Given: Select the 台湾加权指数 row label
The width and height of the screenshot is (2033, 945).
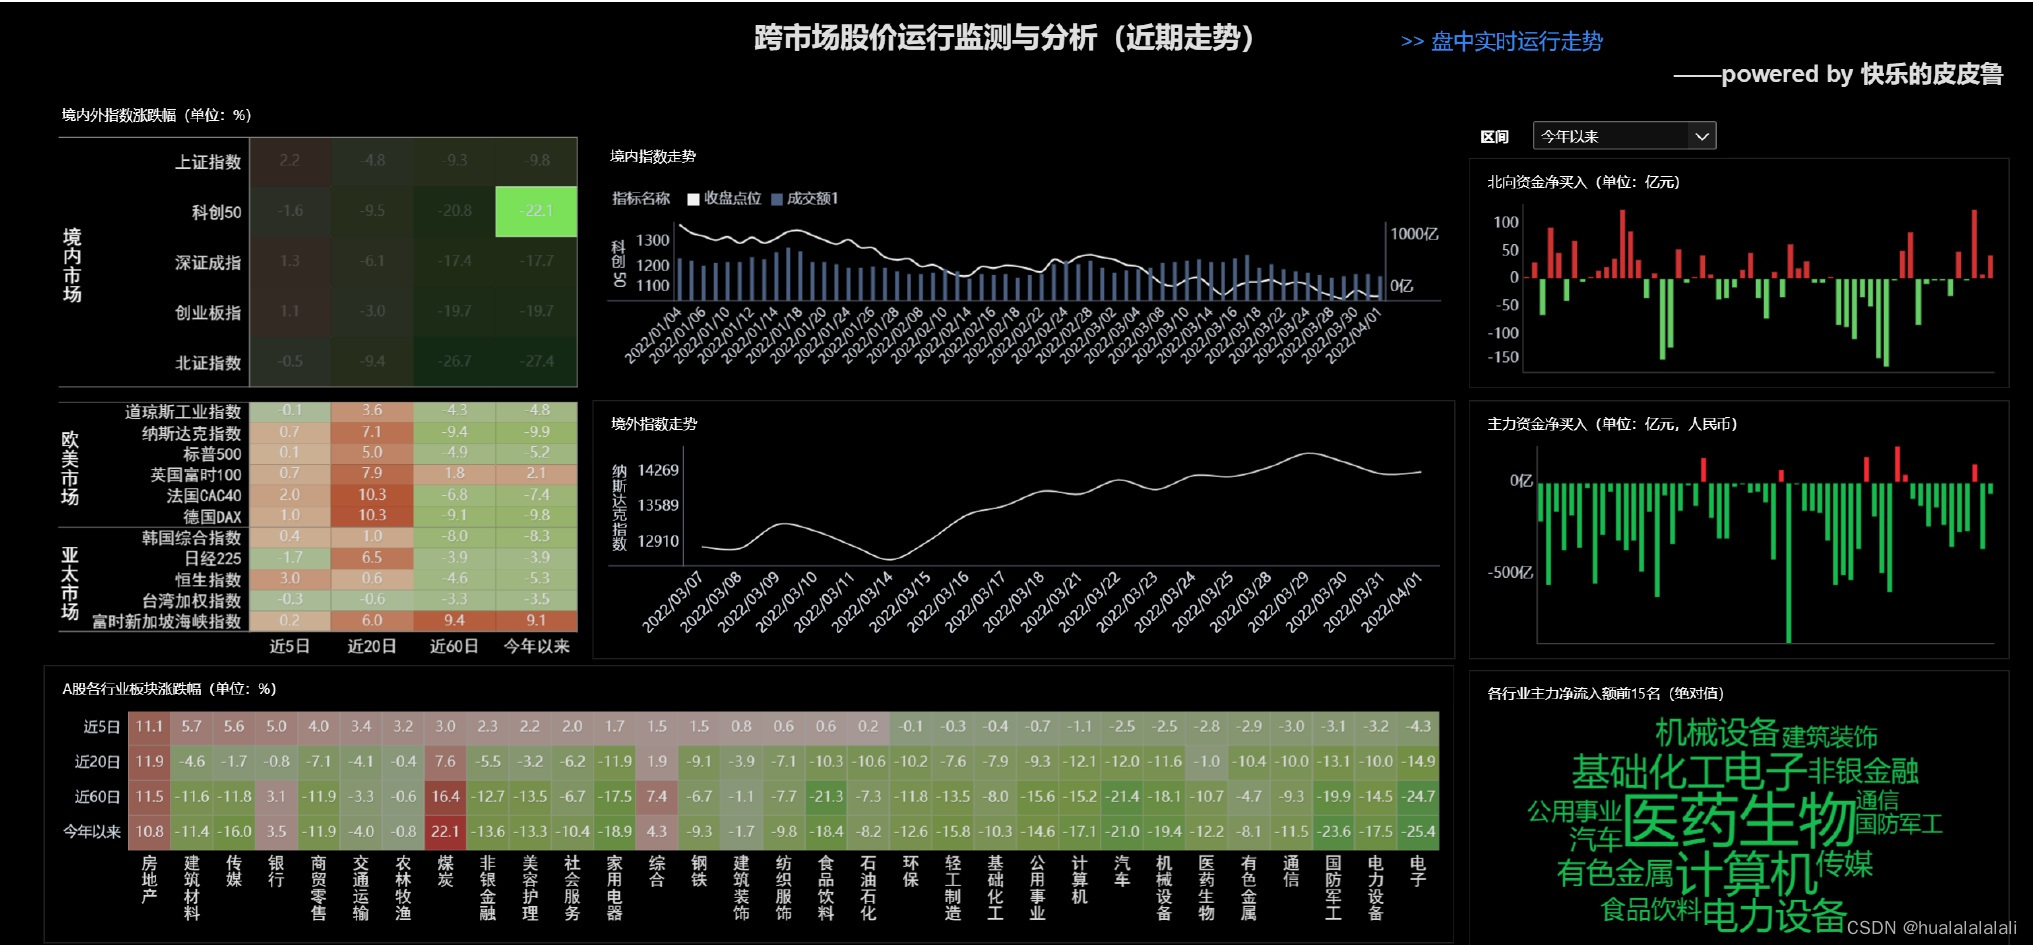Looking at the screenshot, I should (191, 601).
